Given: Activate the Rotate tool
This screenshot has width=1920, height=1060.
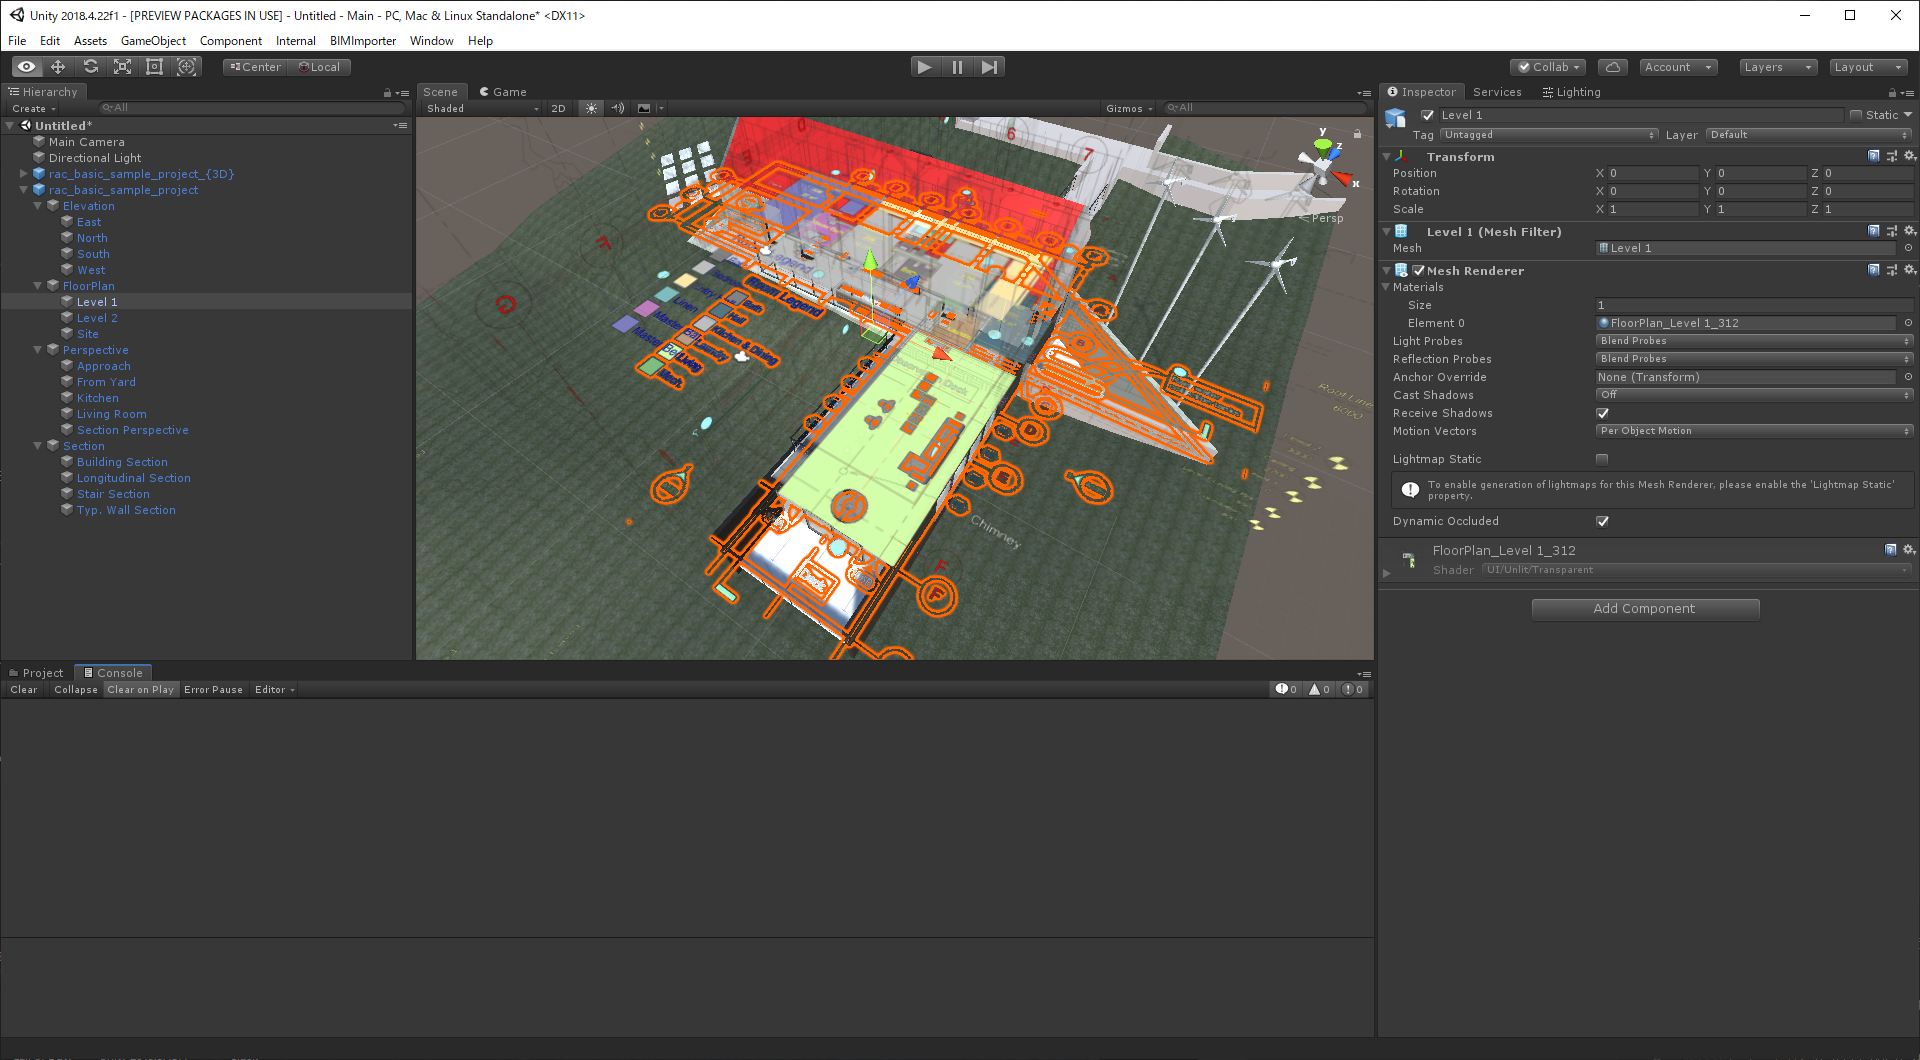Looking at the screenshot, I should (90, 66).
